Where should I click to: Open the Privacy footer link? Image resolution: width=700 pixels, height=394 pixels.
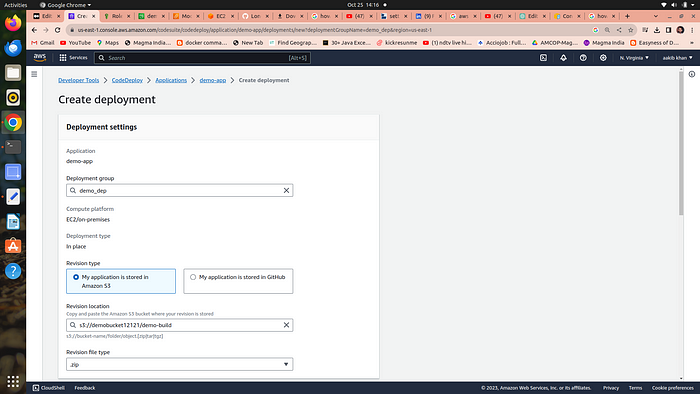pos(611,388)
